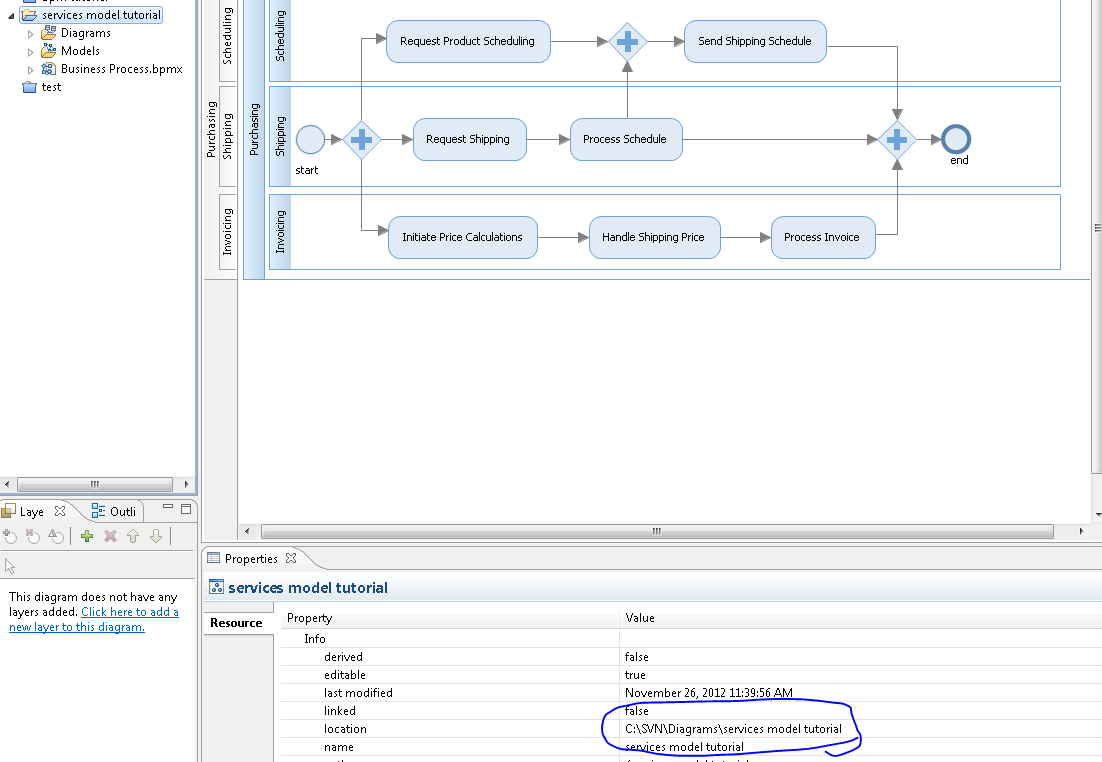Click the link to add a new layer
Image resolution: width=1102 pixels, height=762 pixels.
tap(129, 612)
